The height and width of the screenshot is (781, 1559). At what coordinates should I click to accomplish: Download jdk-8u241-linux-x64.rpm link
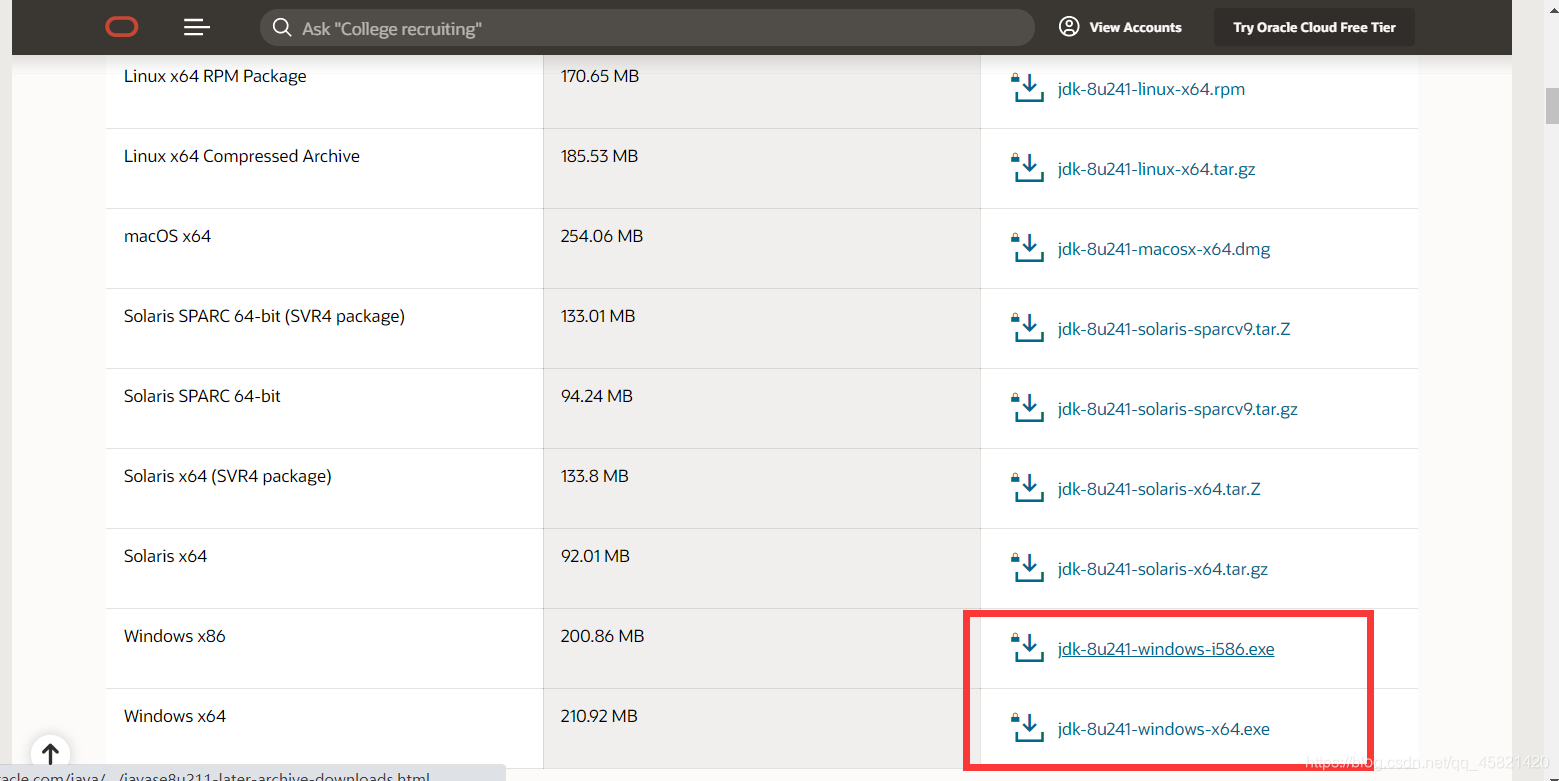coord(1151,89)
